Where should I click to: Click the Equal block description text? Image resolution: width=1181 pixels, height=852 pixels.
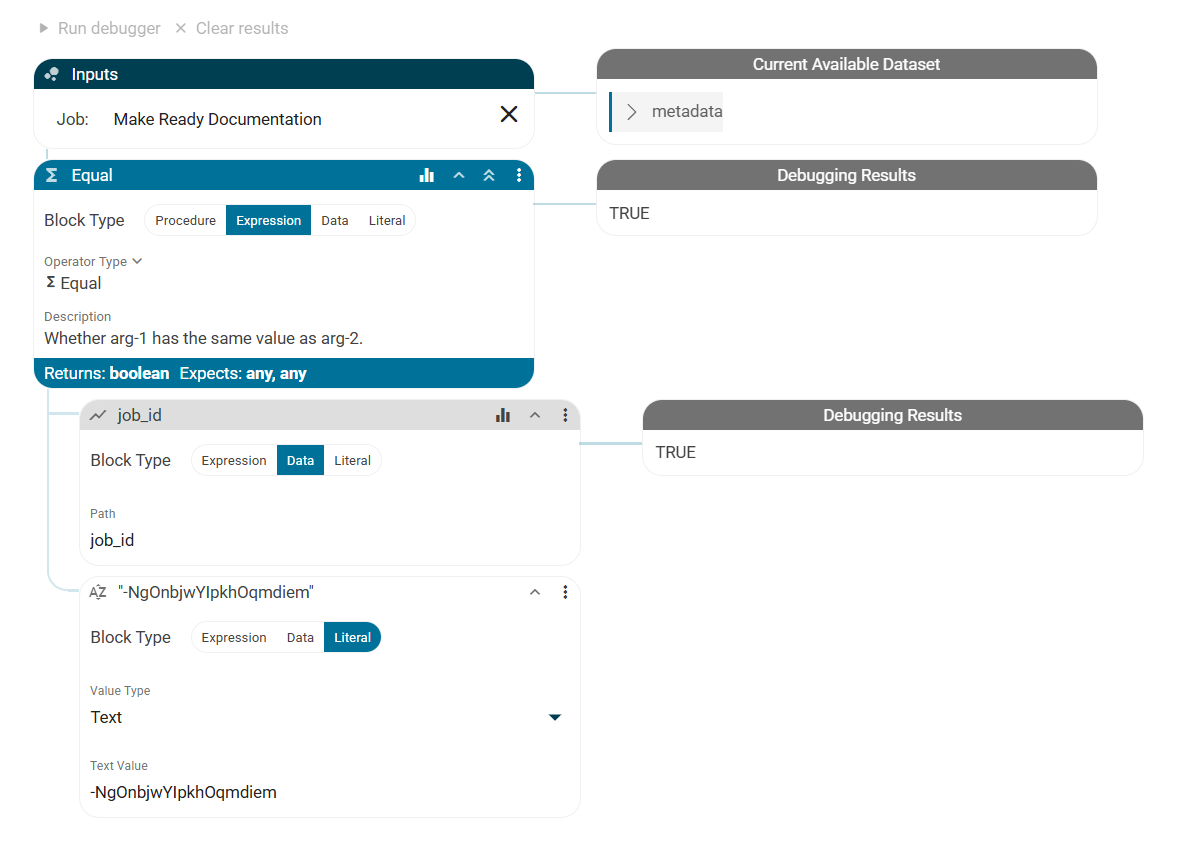[203, 338]
